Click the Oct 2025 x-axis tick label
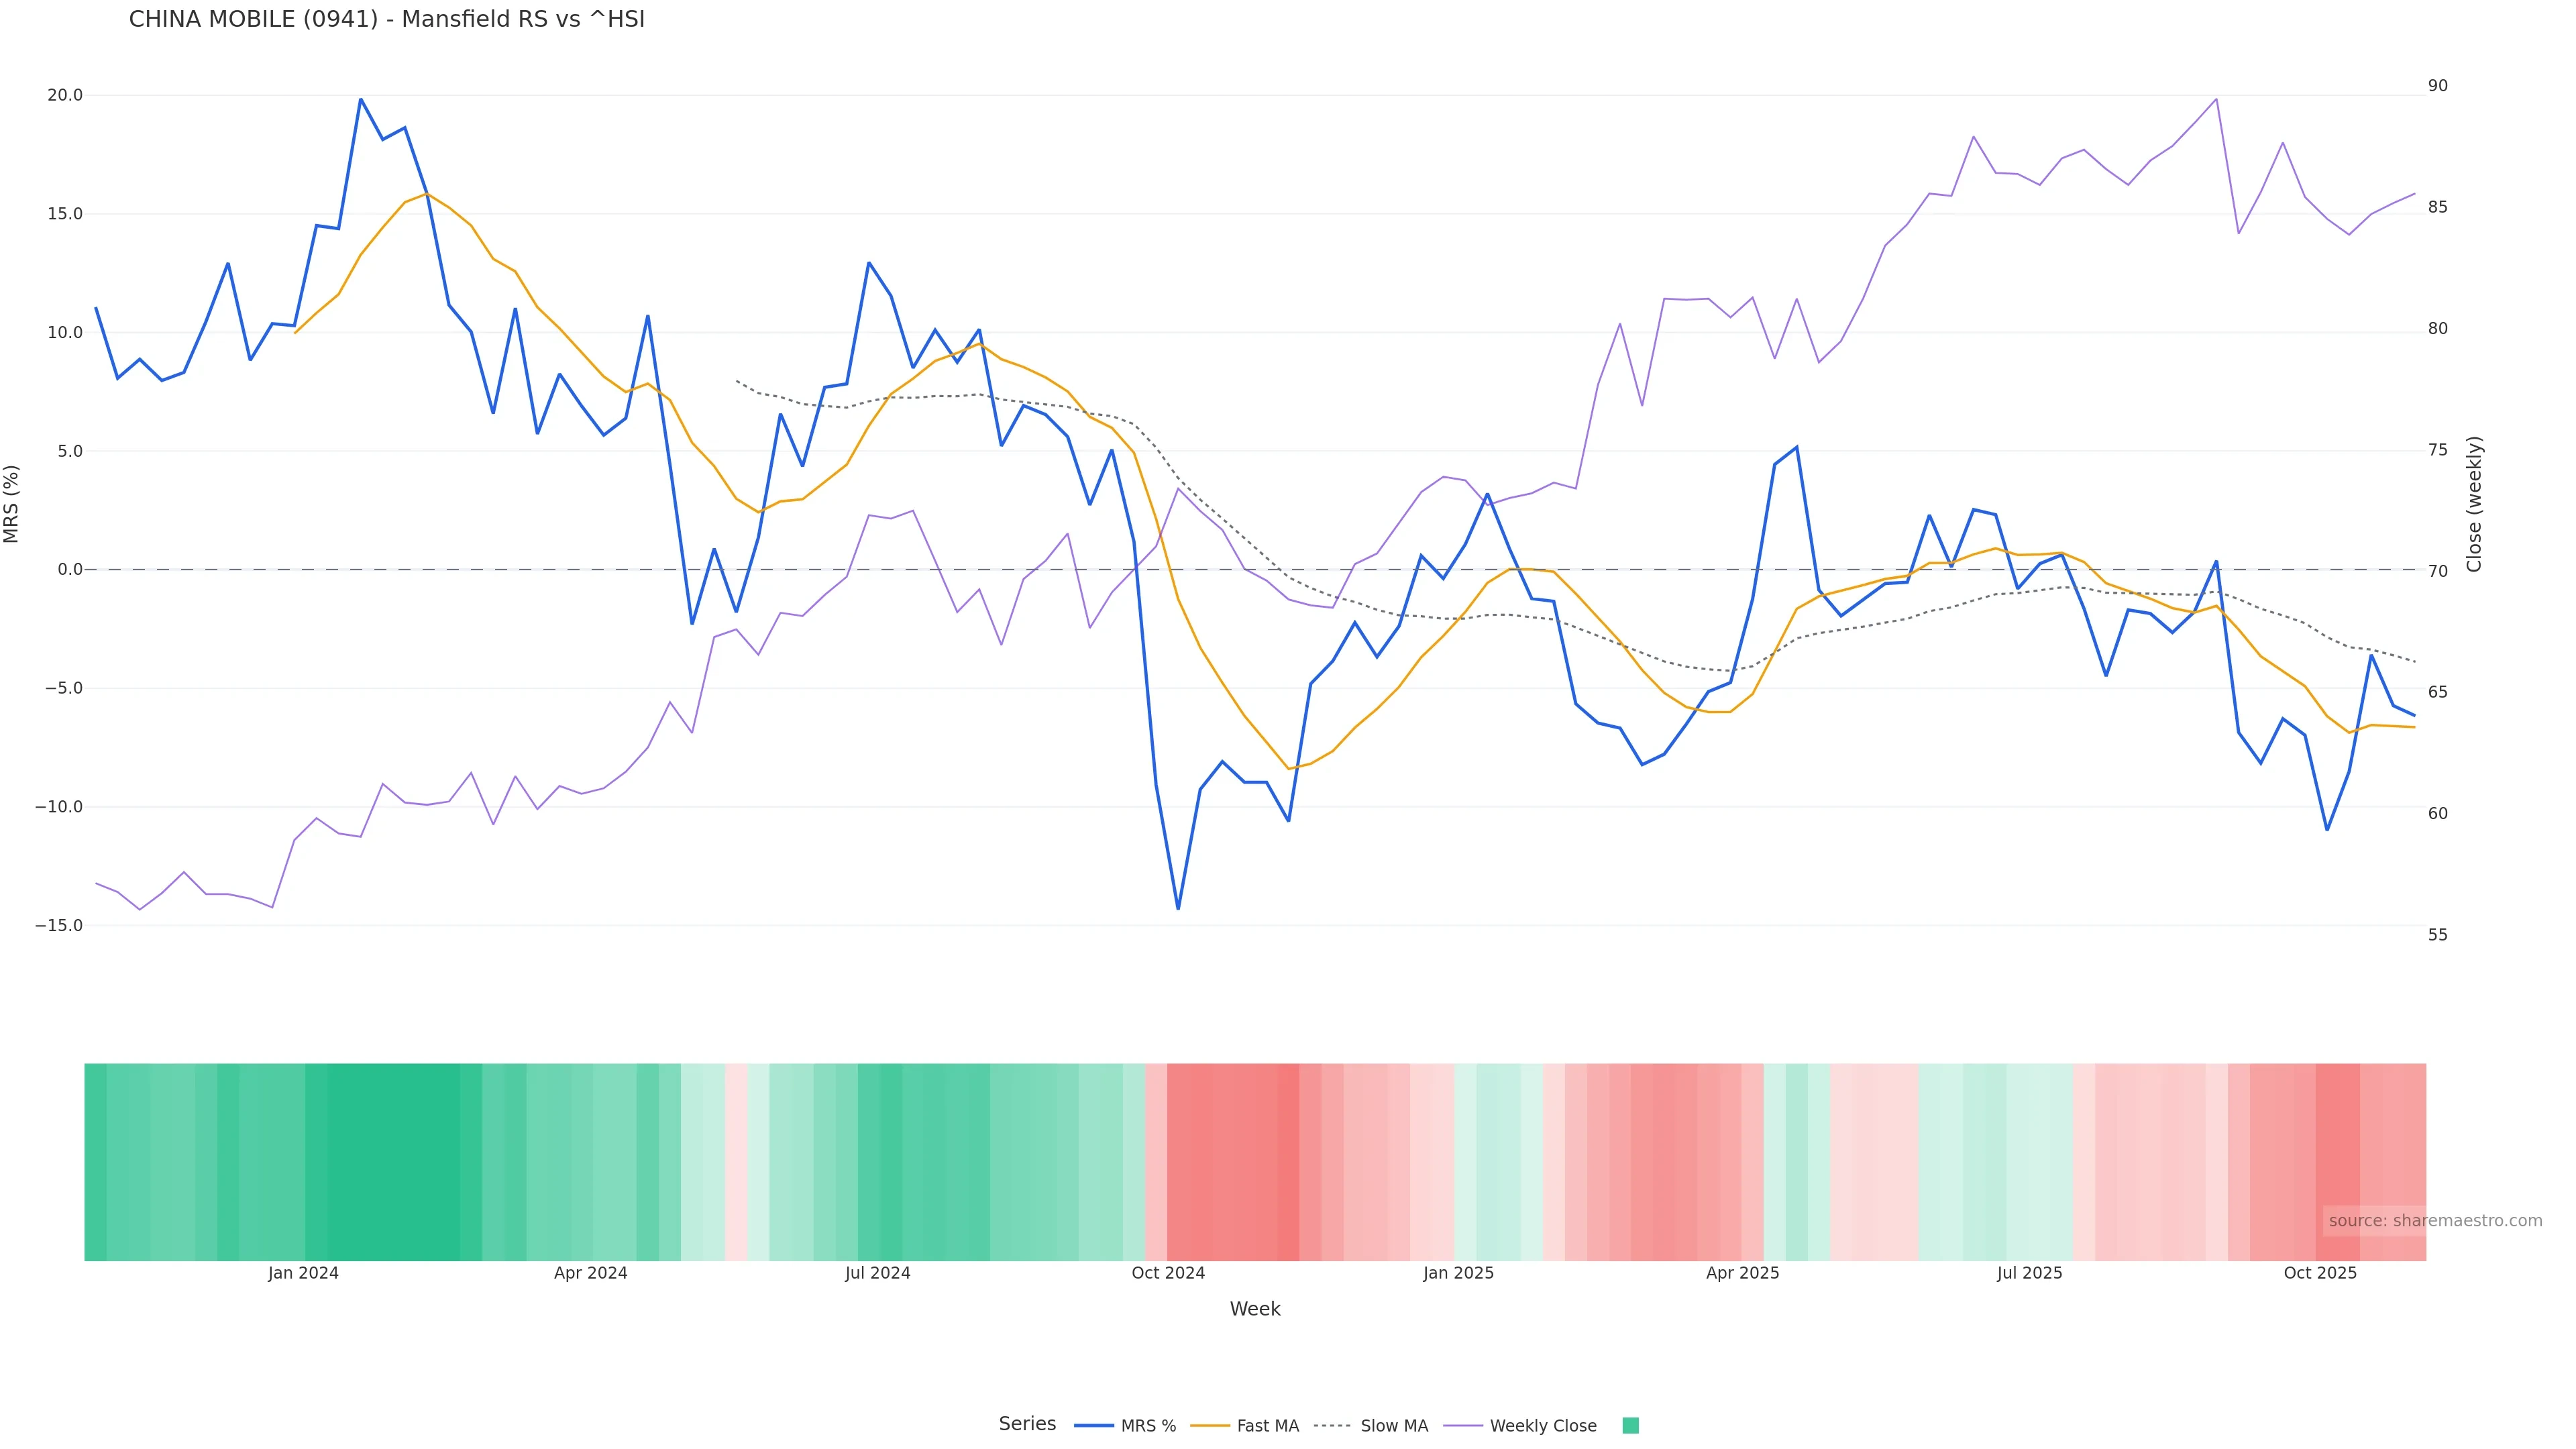 point(2320,1273)
